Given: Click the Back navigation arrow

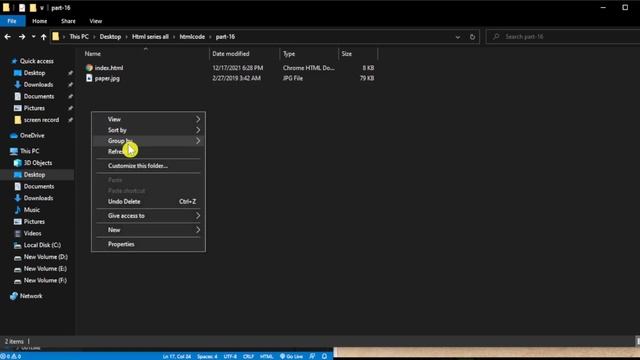Looking at the screenshot, I should 7,37.
